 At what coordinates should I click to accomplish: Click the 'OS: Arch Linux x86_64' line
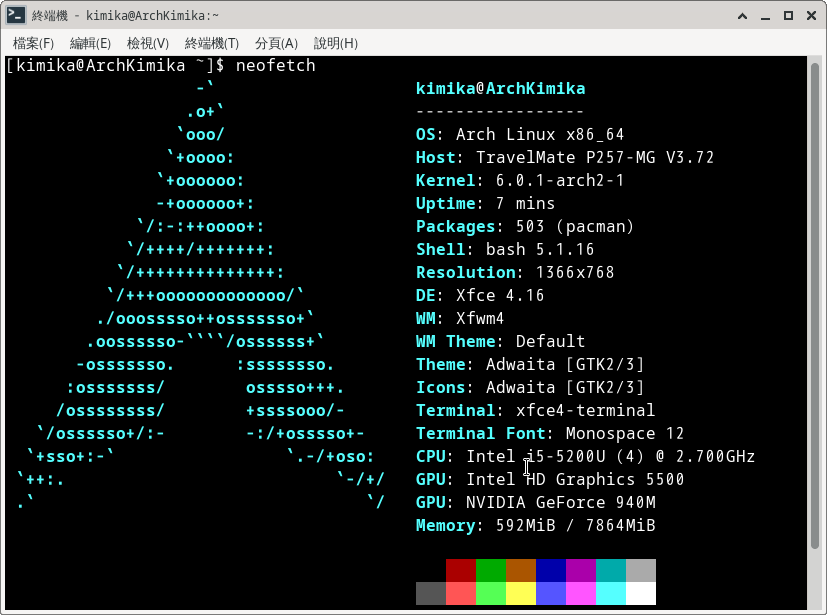520,134
